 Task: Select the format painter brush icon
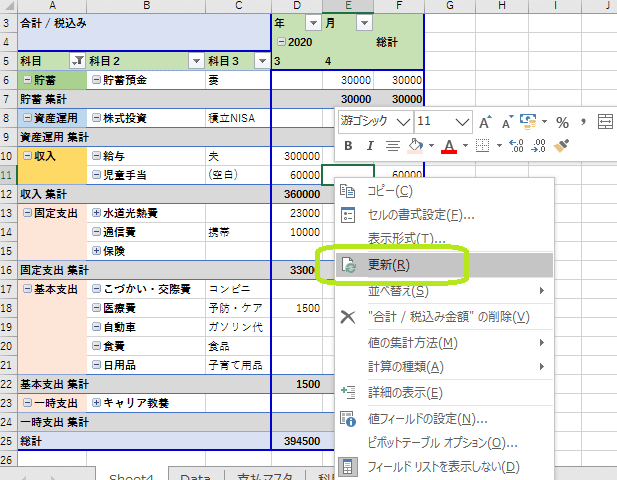pos(561,146)
